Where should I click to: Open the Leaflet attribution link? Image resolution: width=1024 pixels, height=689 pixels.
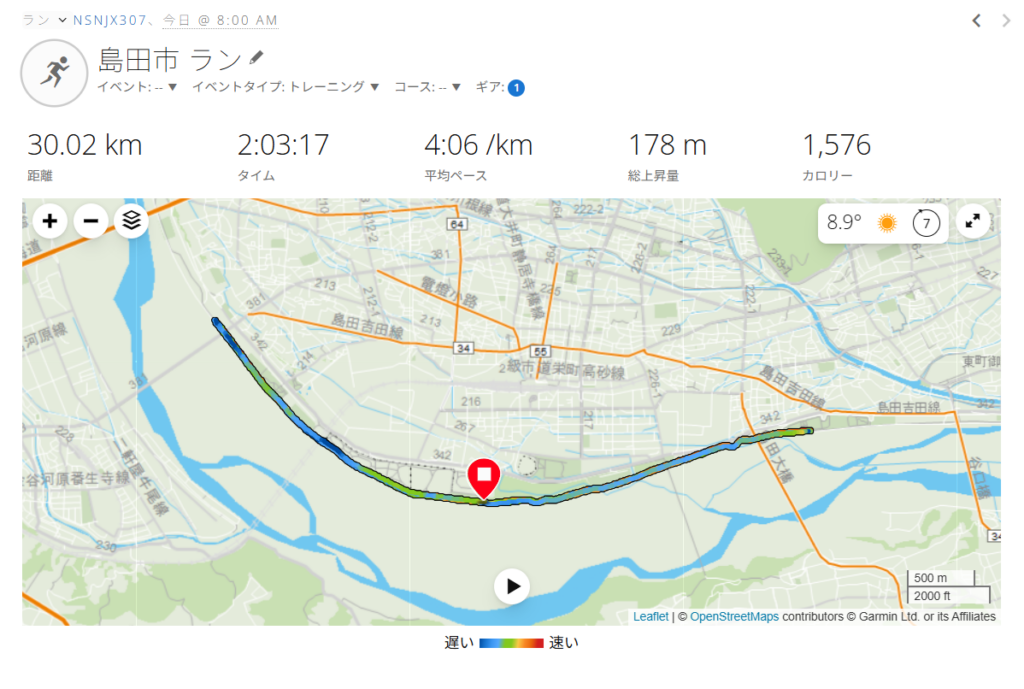coord(650,617)
